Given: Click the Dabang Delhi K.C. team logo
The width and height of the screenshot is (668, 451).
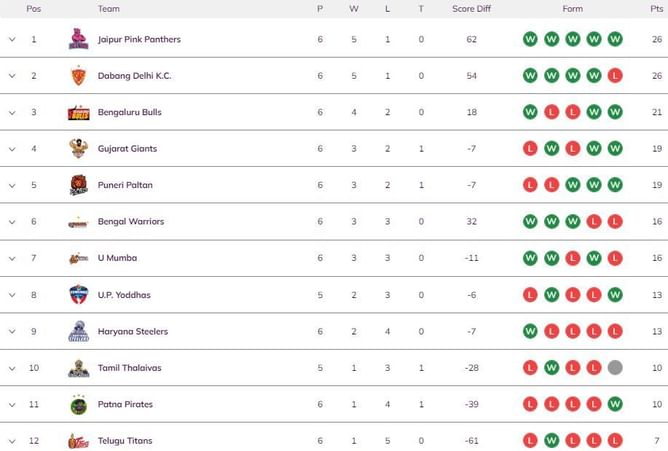Looking at the screenshot, I should [78, 76].
